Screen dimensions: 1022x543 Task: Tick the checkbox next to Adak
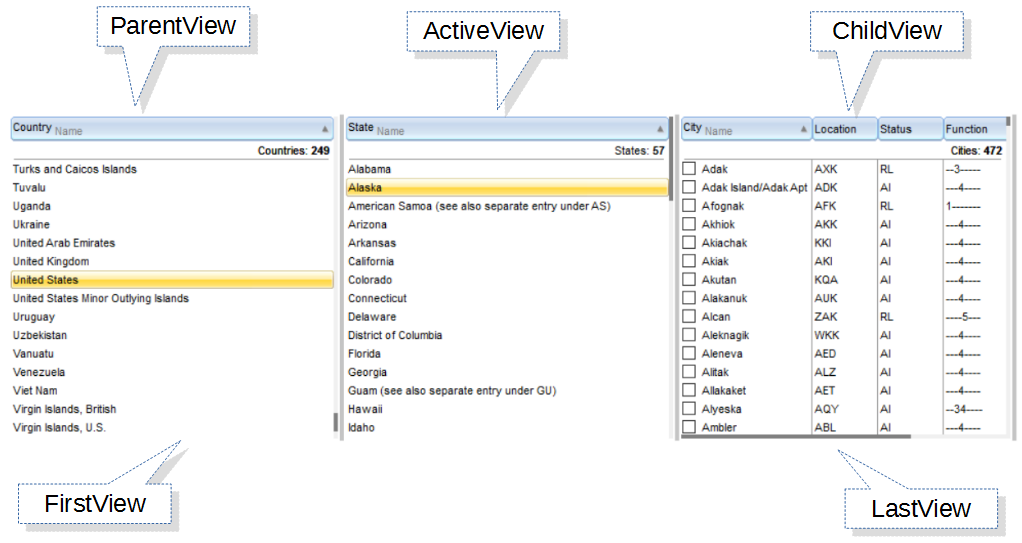point(689,169)
